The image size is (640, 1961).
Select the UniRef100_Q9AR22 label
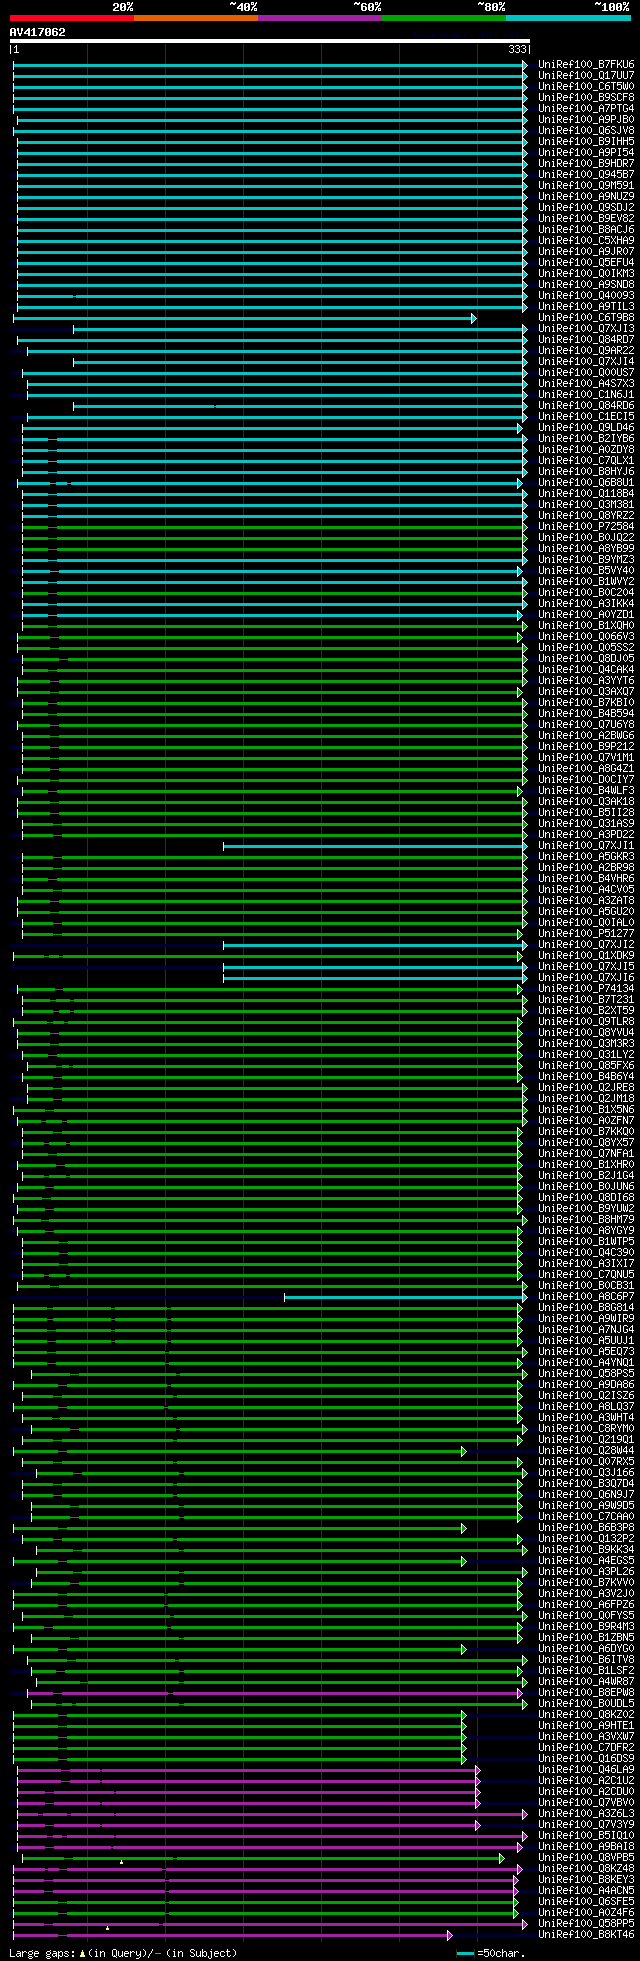click(x=586, y=350)
